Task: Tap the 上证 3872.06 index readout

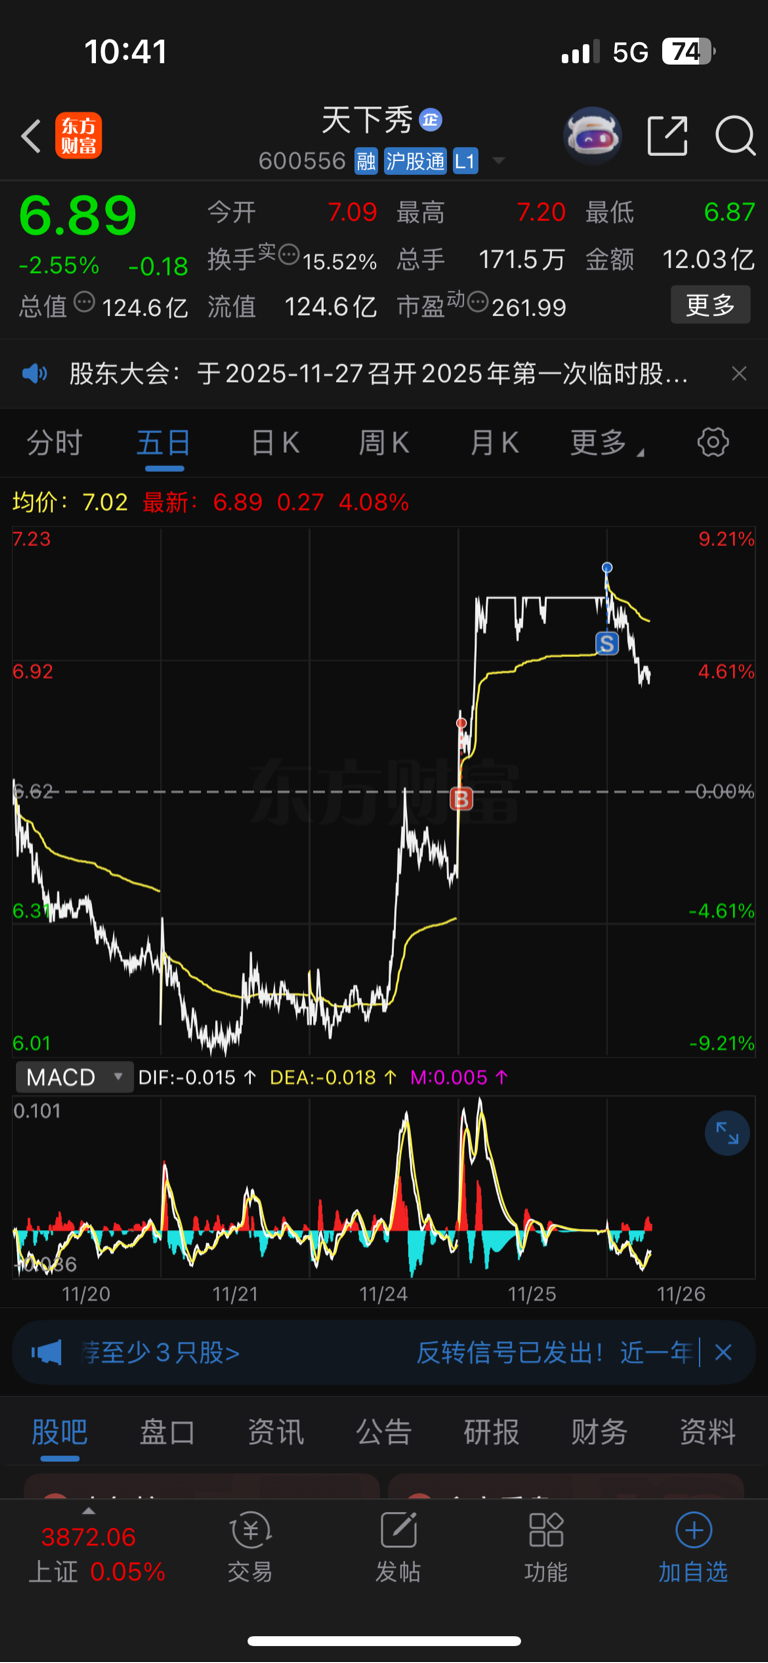Action: coord(95,1554)
